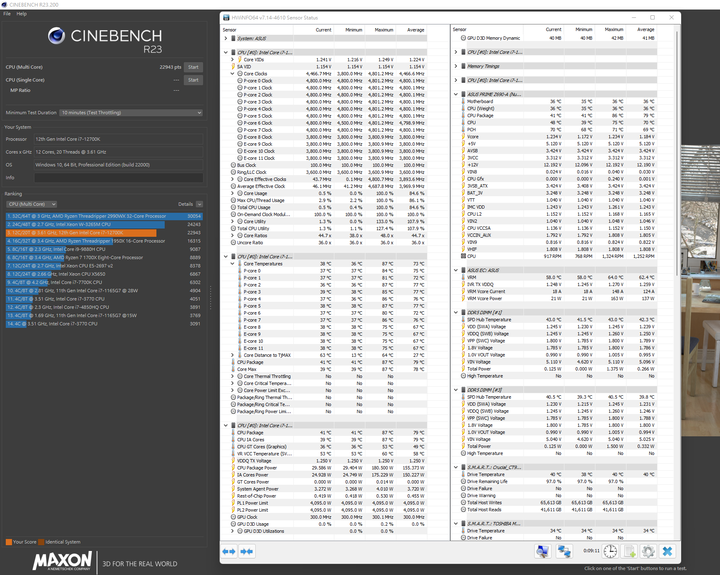Click the Maximum column header in left sensor pane
The height and width of the screenshot is (575, 720).
pyautogui.click(x=383, y=30)
